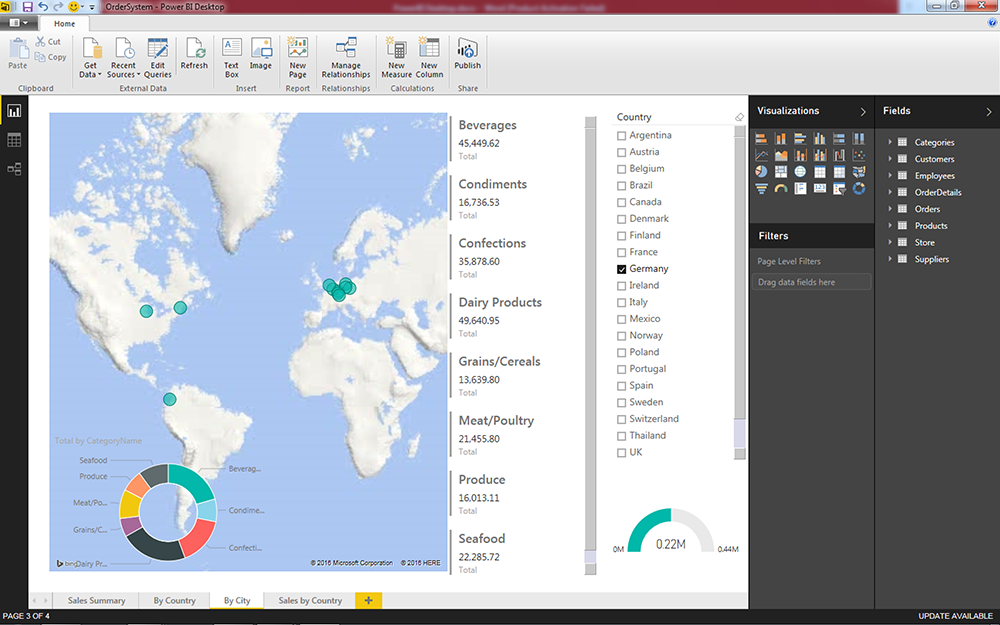The height and width of the screenshot is (625, 1000).
Task: Insert an Image
Action: (260, 54)
